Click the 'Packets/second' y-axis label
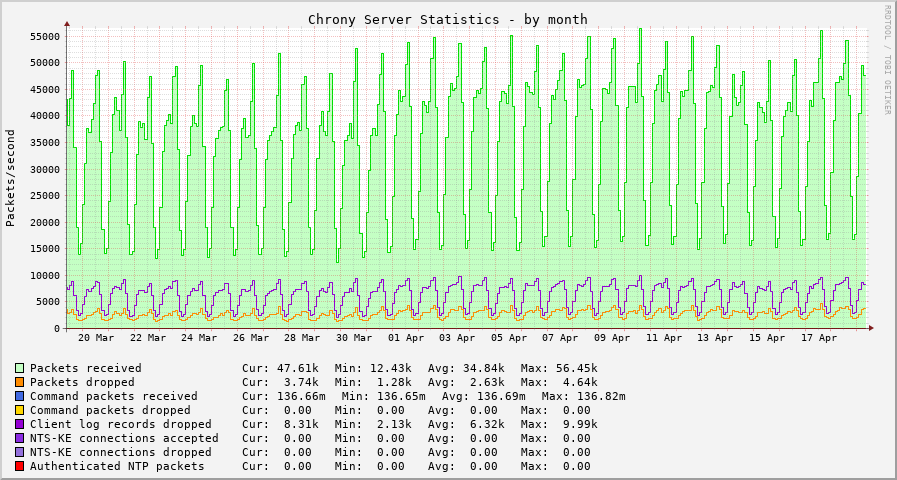The image size is (897, 480). click(x=10, y=177)
